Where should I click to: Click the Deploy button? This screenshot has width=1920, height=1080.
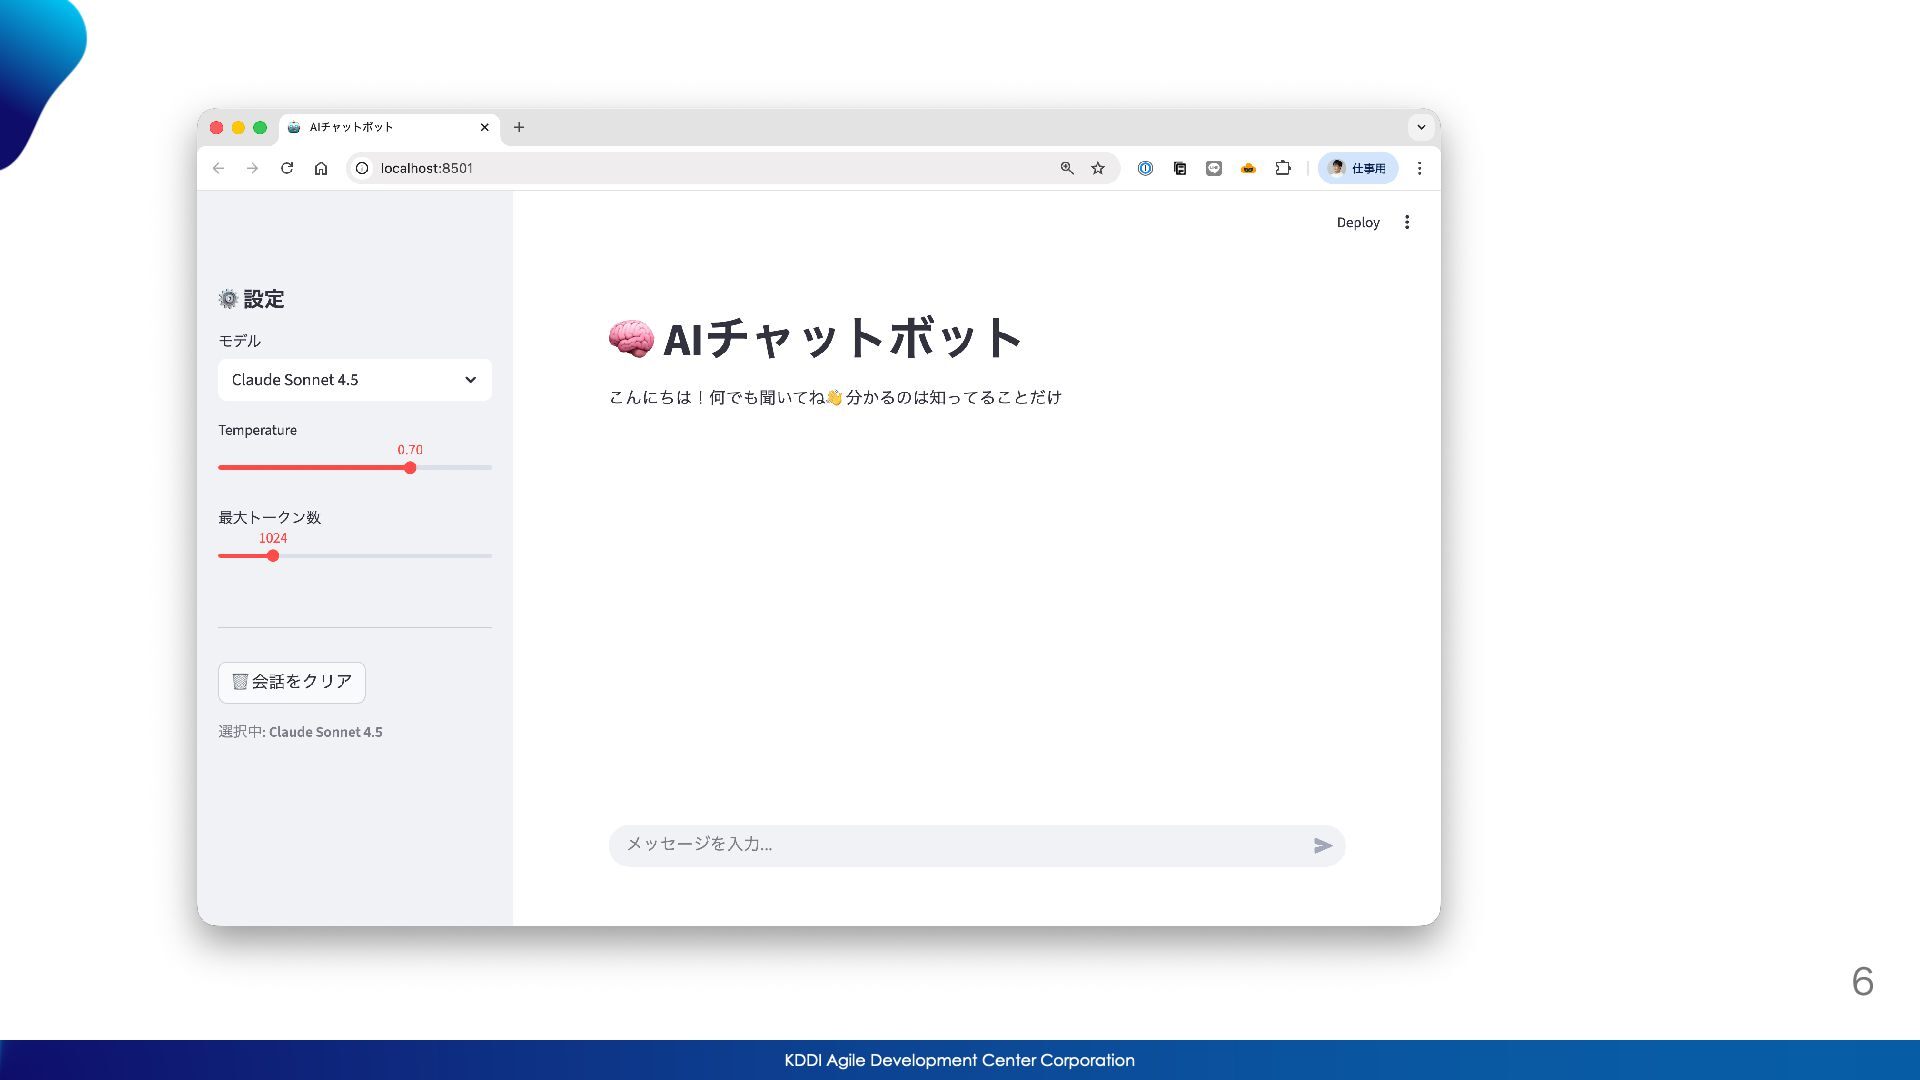[x=1357, y=222]
